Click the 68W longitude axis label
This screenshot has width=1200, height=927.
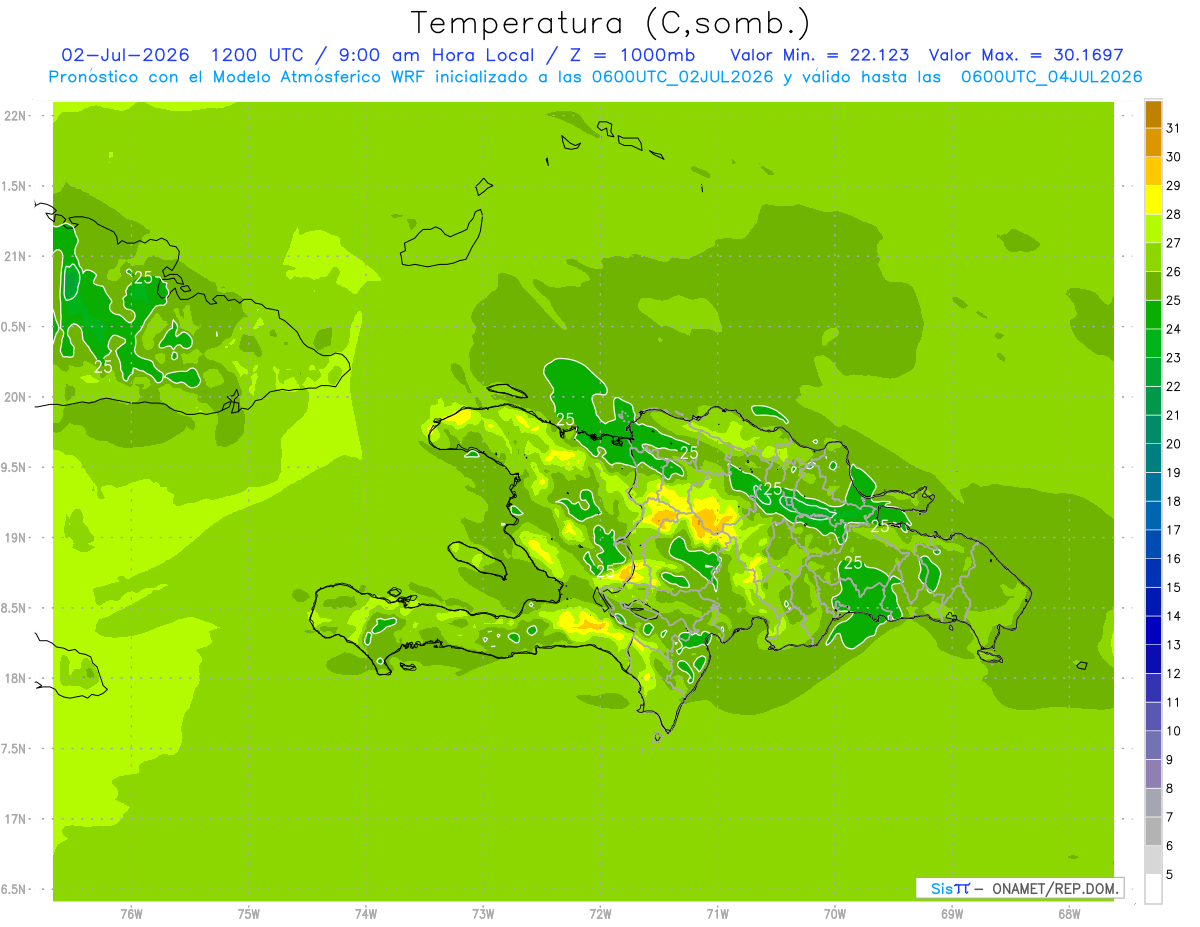pos(1069,913)
